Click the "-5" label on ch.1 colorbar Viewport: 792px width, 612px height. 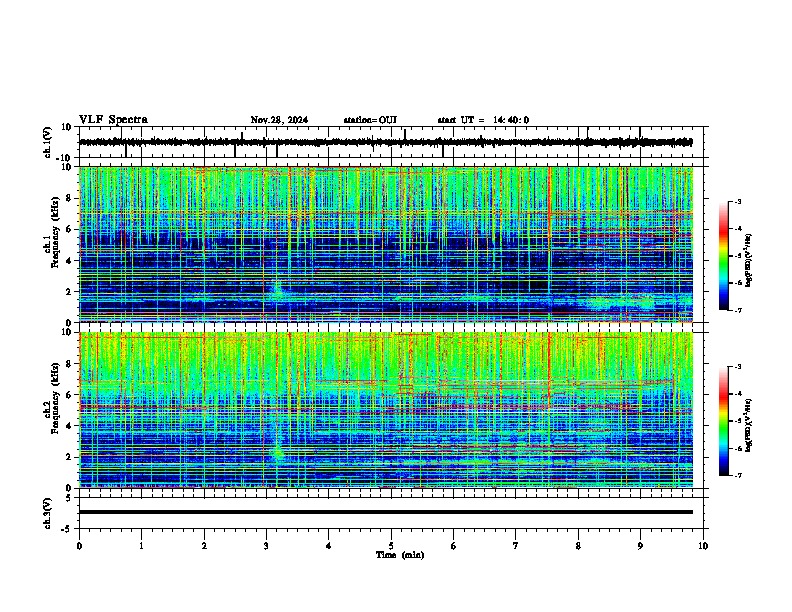click(x=737, y=256)
